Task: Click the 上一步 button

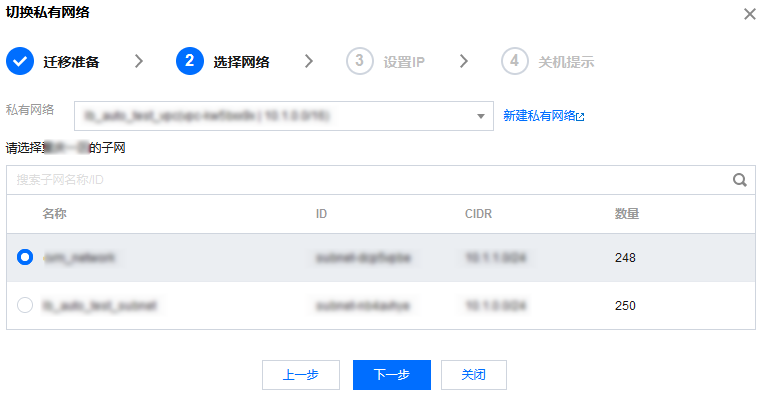Action: click(300, 375)
